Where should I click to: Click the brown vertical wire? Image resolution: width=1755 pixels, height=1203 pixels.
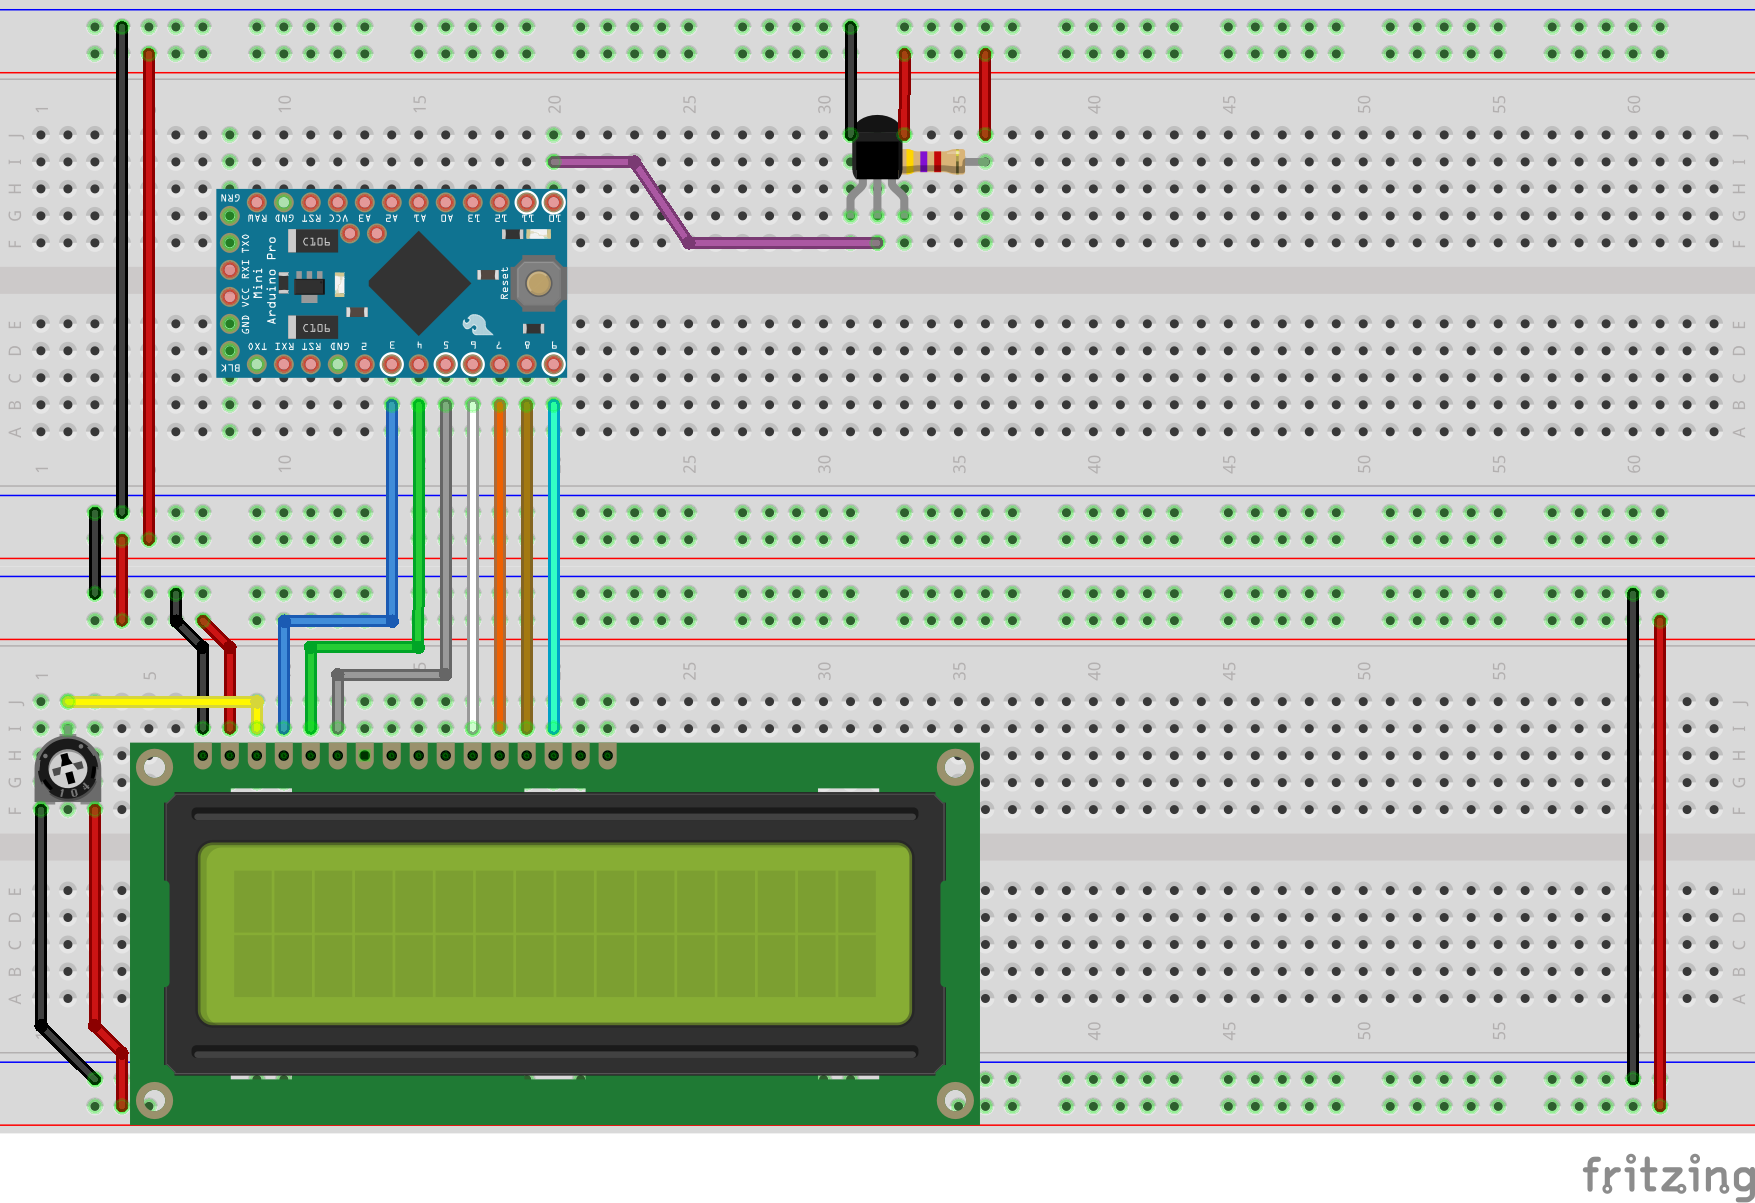coord(526,567)
